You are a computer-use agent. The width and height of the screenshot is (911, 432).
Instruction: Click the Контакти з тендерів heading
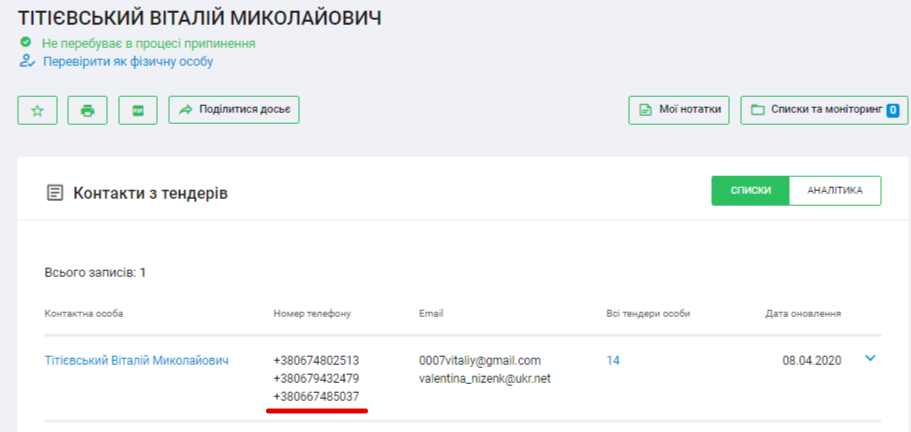(150, 193)
